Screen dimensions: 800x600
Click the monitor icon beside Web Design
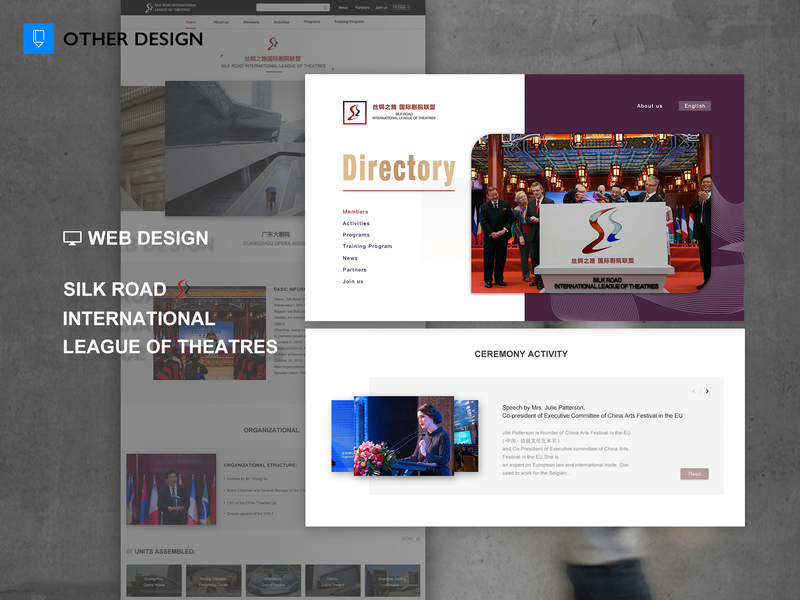tap(72, 238)
